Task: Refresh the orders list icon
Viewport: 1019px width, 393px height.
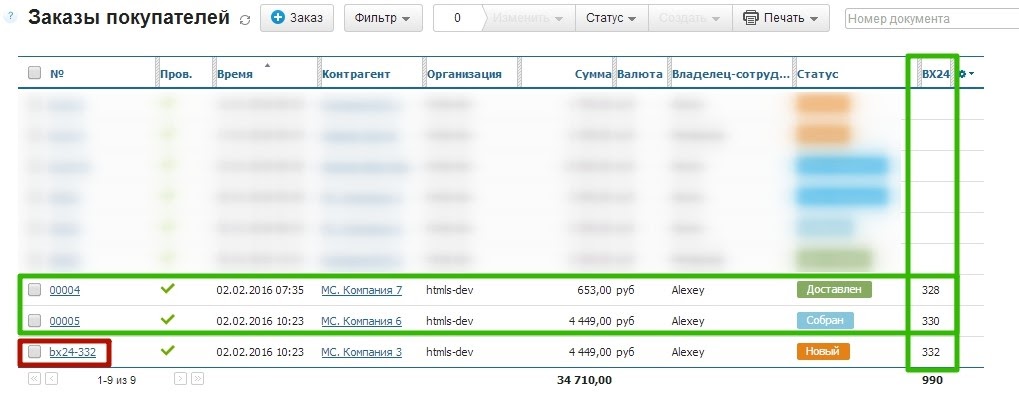Action: point(245,20)
